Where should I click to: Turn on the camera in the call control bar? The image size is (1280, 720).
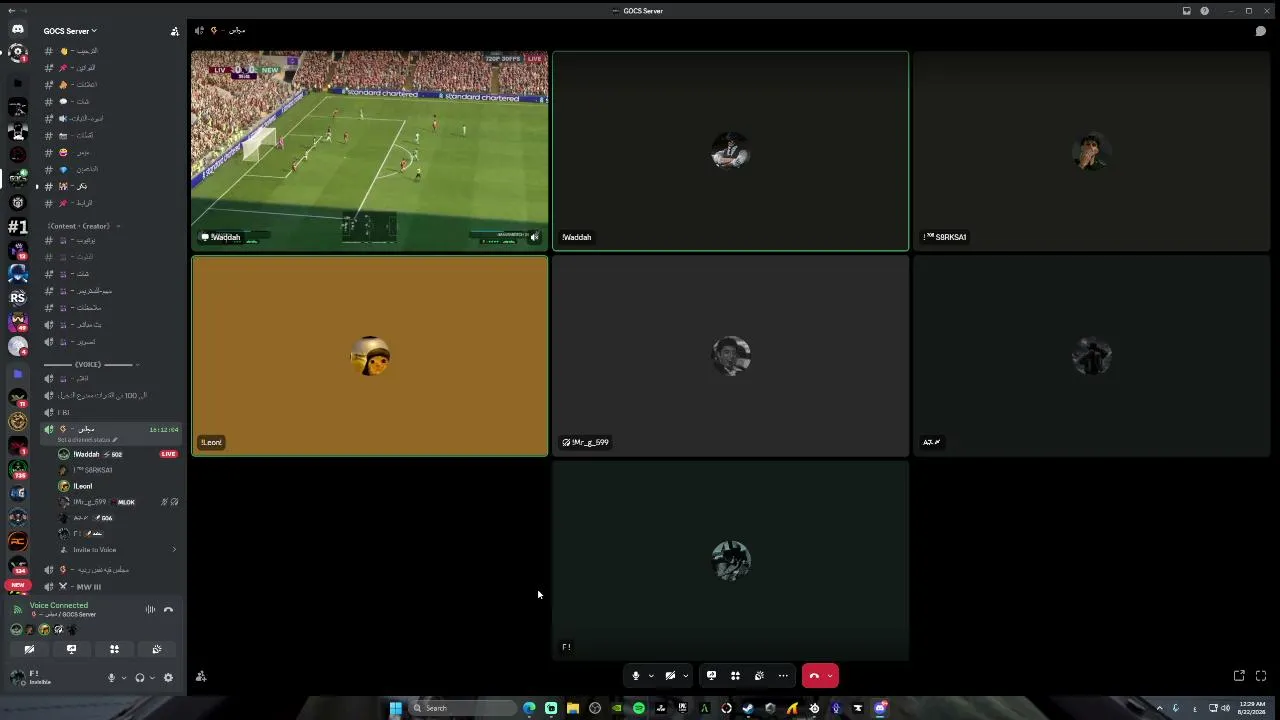(670, 676)
